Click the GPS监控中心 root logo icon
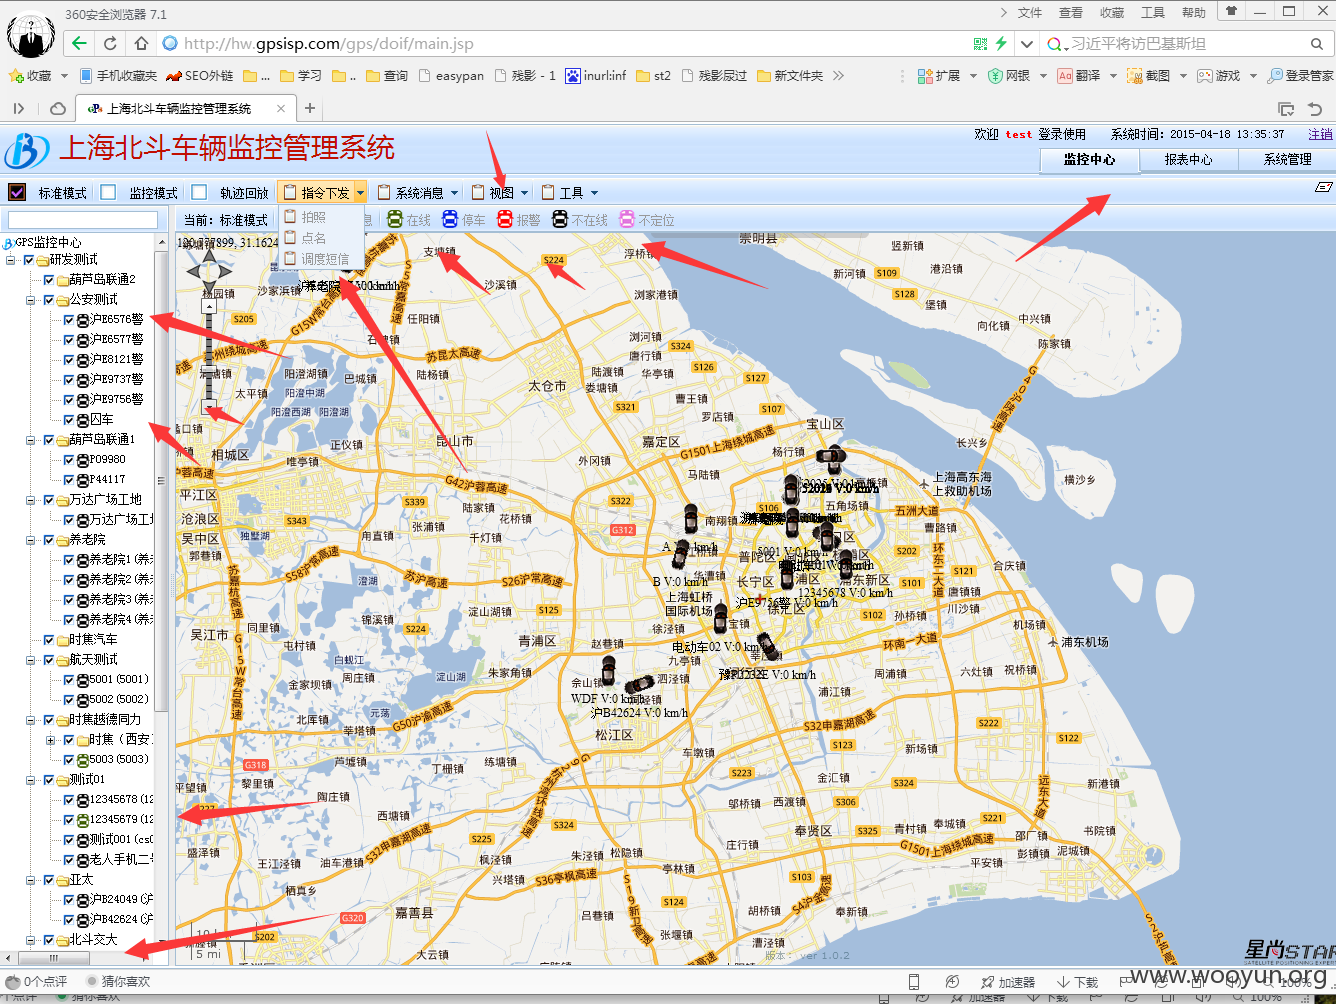Screen dimensions: 1336x1004 pyautogui.click(x=8, y=243)
